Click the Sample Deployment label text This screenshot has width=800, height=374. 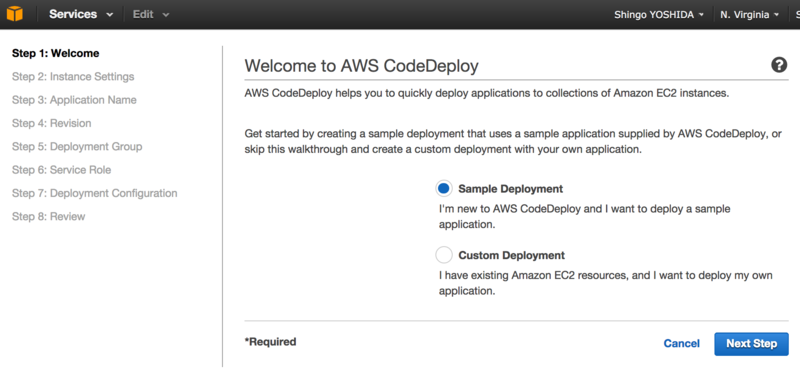[511, 189]
